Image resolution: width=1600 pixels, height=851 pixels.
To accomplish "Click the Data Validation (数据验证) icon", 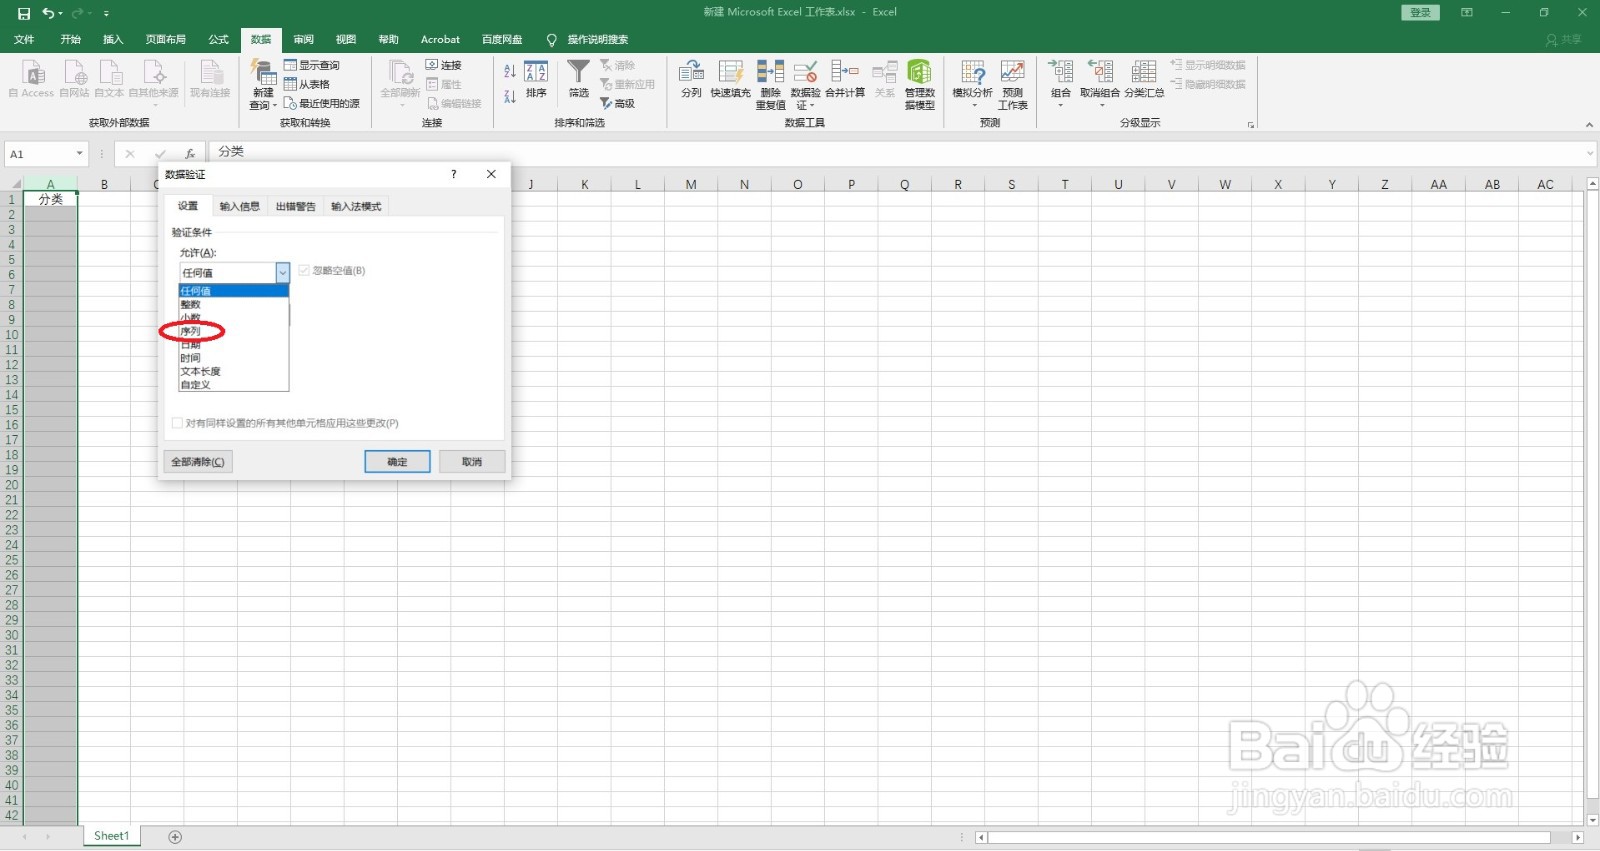I will 806,72.
